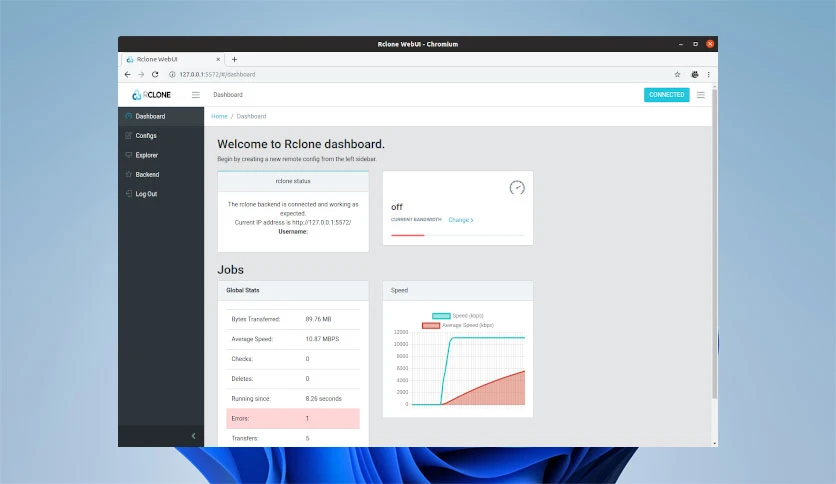Viewport: 836px width, 484px height.
Task: Reload the page
Action: [x=155, y=75]
